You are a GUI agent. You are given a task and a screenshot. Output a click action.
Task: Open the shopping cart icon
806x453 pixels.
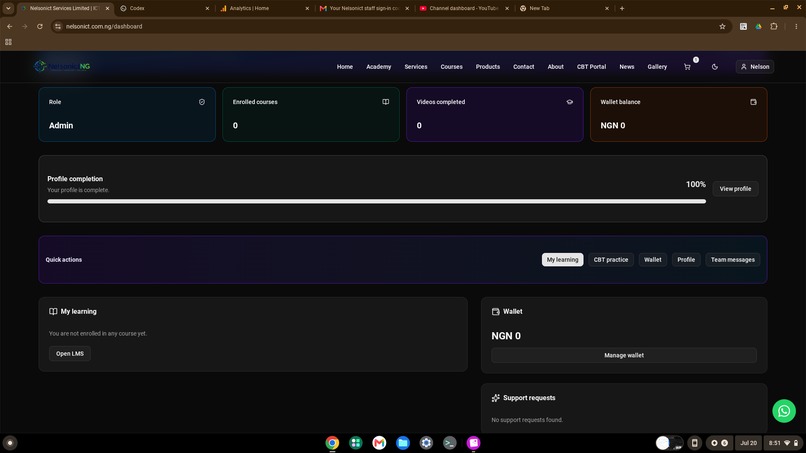point(687,67)
